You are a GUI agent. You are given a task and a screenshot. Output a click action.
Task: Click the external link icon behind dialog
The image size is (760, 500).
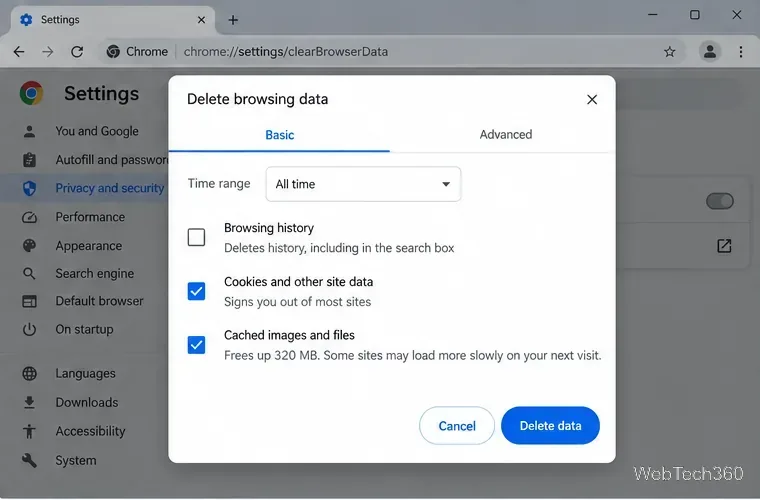click(724, 246)
